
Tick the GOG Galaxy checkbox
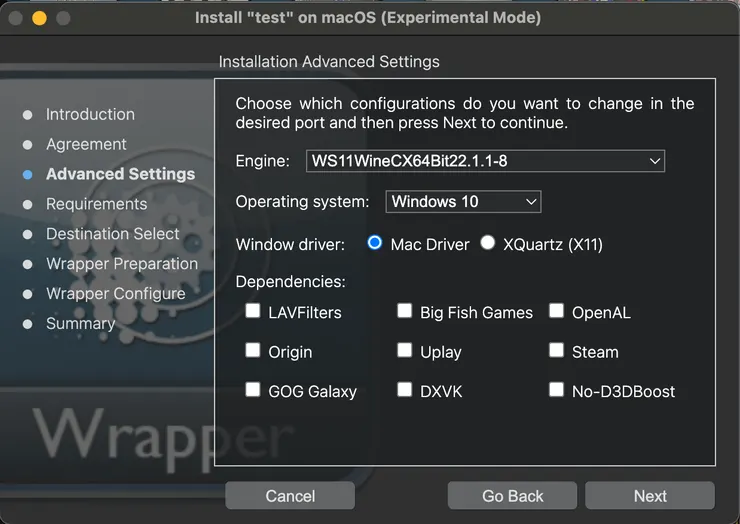coord(253,390)
